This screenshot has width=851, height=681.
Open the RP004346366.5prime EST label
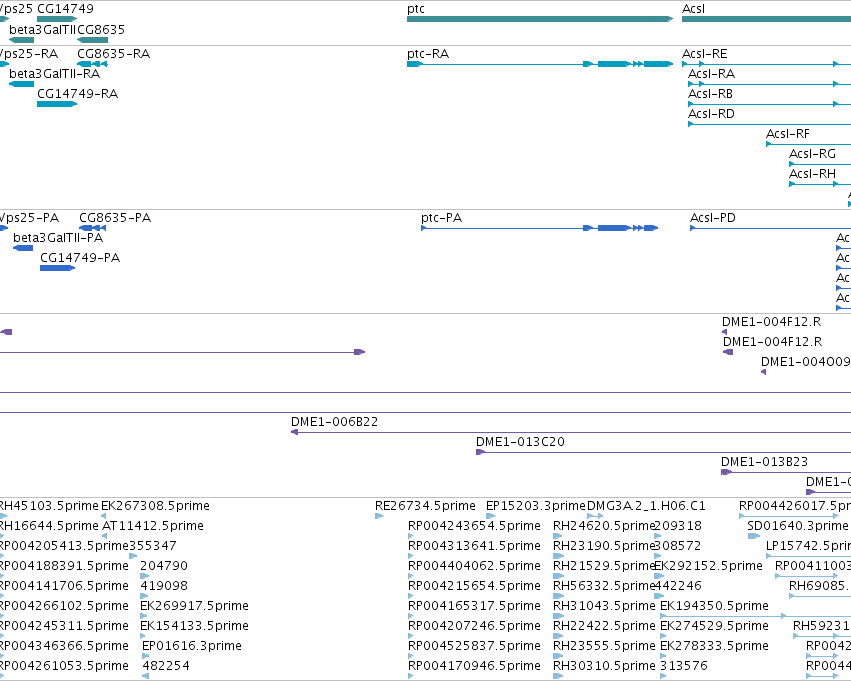pyautogui.click(x=64, y=646)
